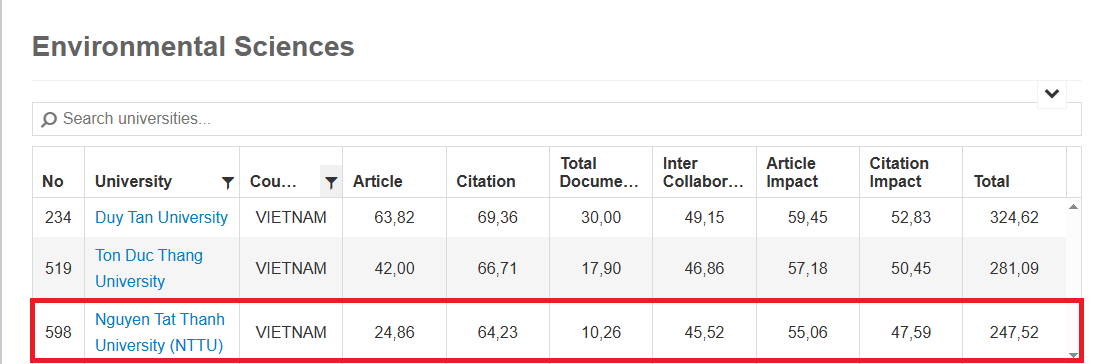This screenshot has width=1112, height=364.
Task: Sort by Citation Impact column header
Action: pos(899,172)
